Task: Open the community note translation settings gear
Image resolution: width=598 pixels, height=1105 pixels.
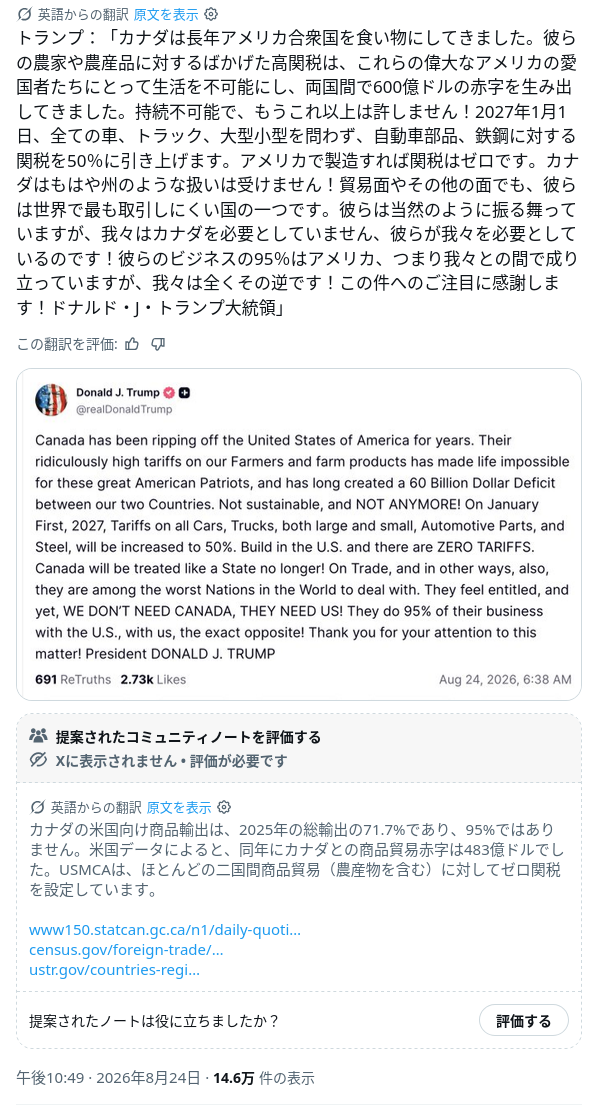Action: (x=224, y=807)
